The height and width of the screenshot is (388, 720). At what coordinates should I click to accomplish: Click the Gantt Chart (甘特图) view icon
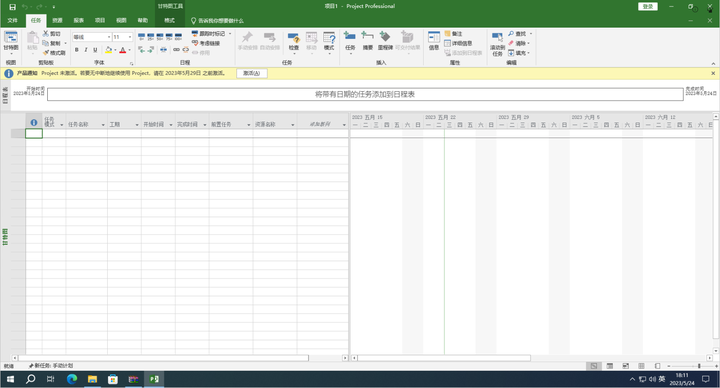(11, 38)
